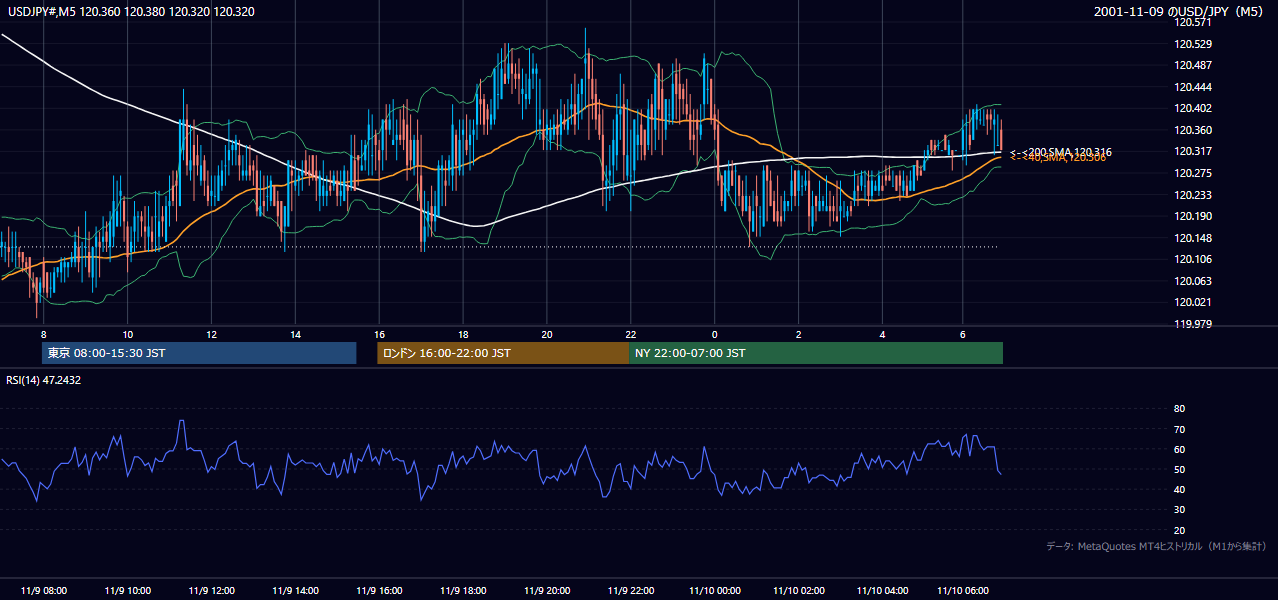1278x600 pixels.
Task: Click hour tick 18 under the price chart
Action: (463, 334)
